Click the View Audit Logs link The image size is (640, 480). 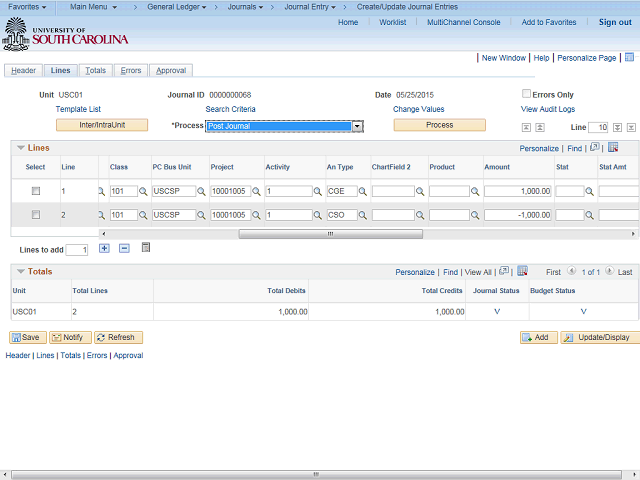(547, 109)
